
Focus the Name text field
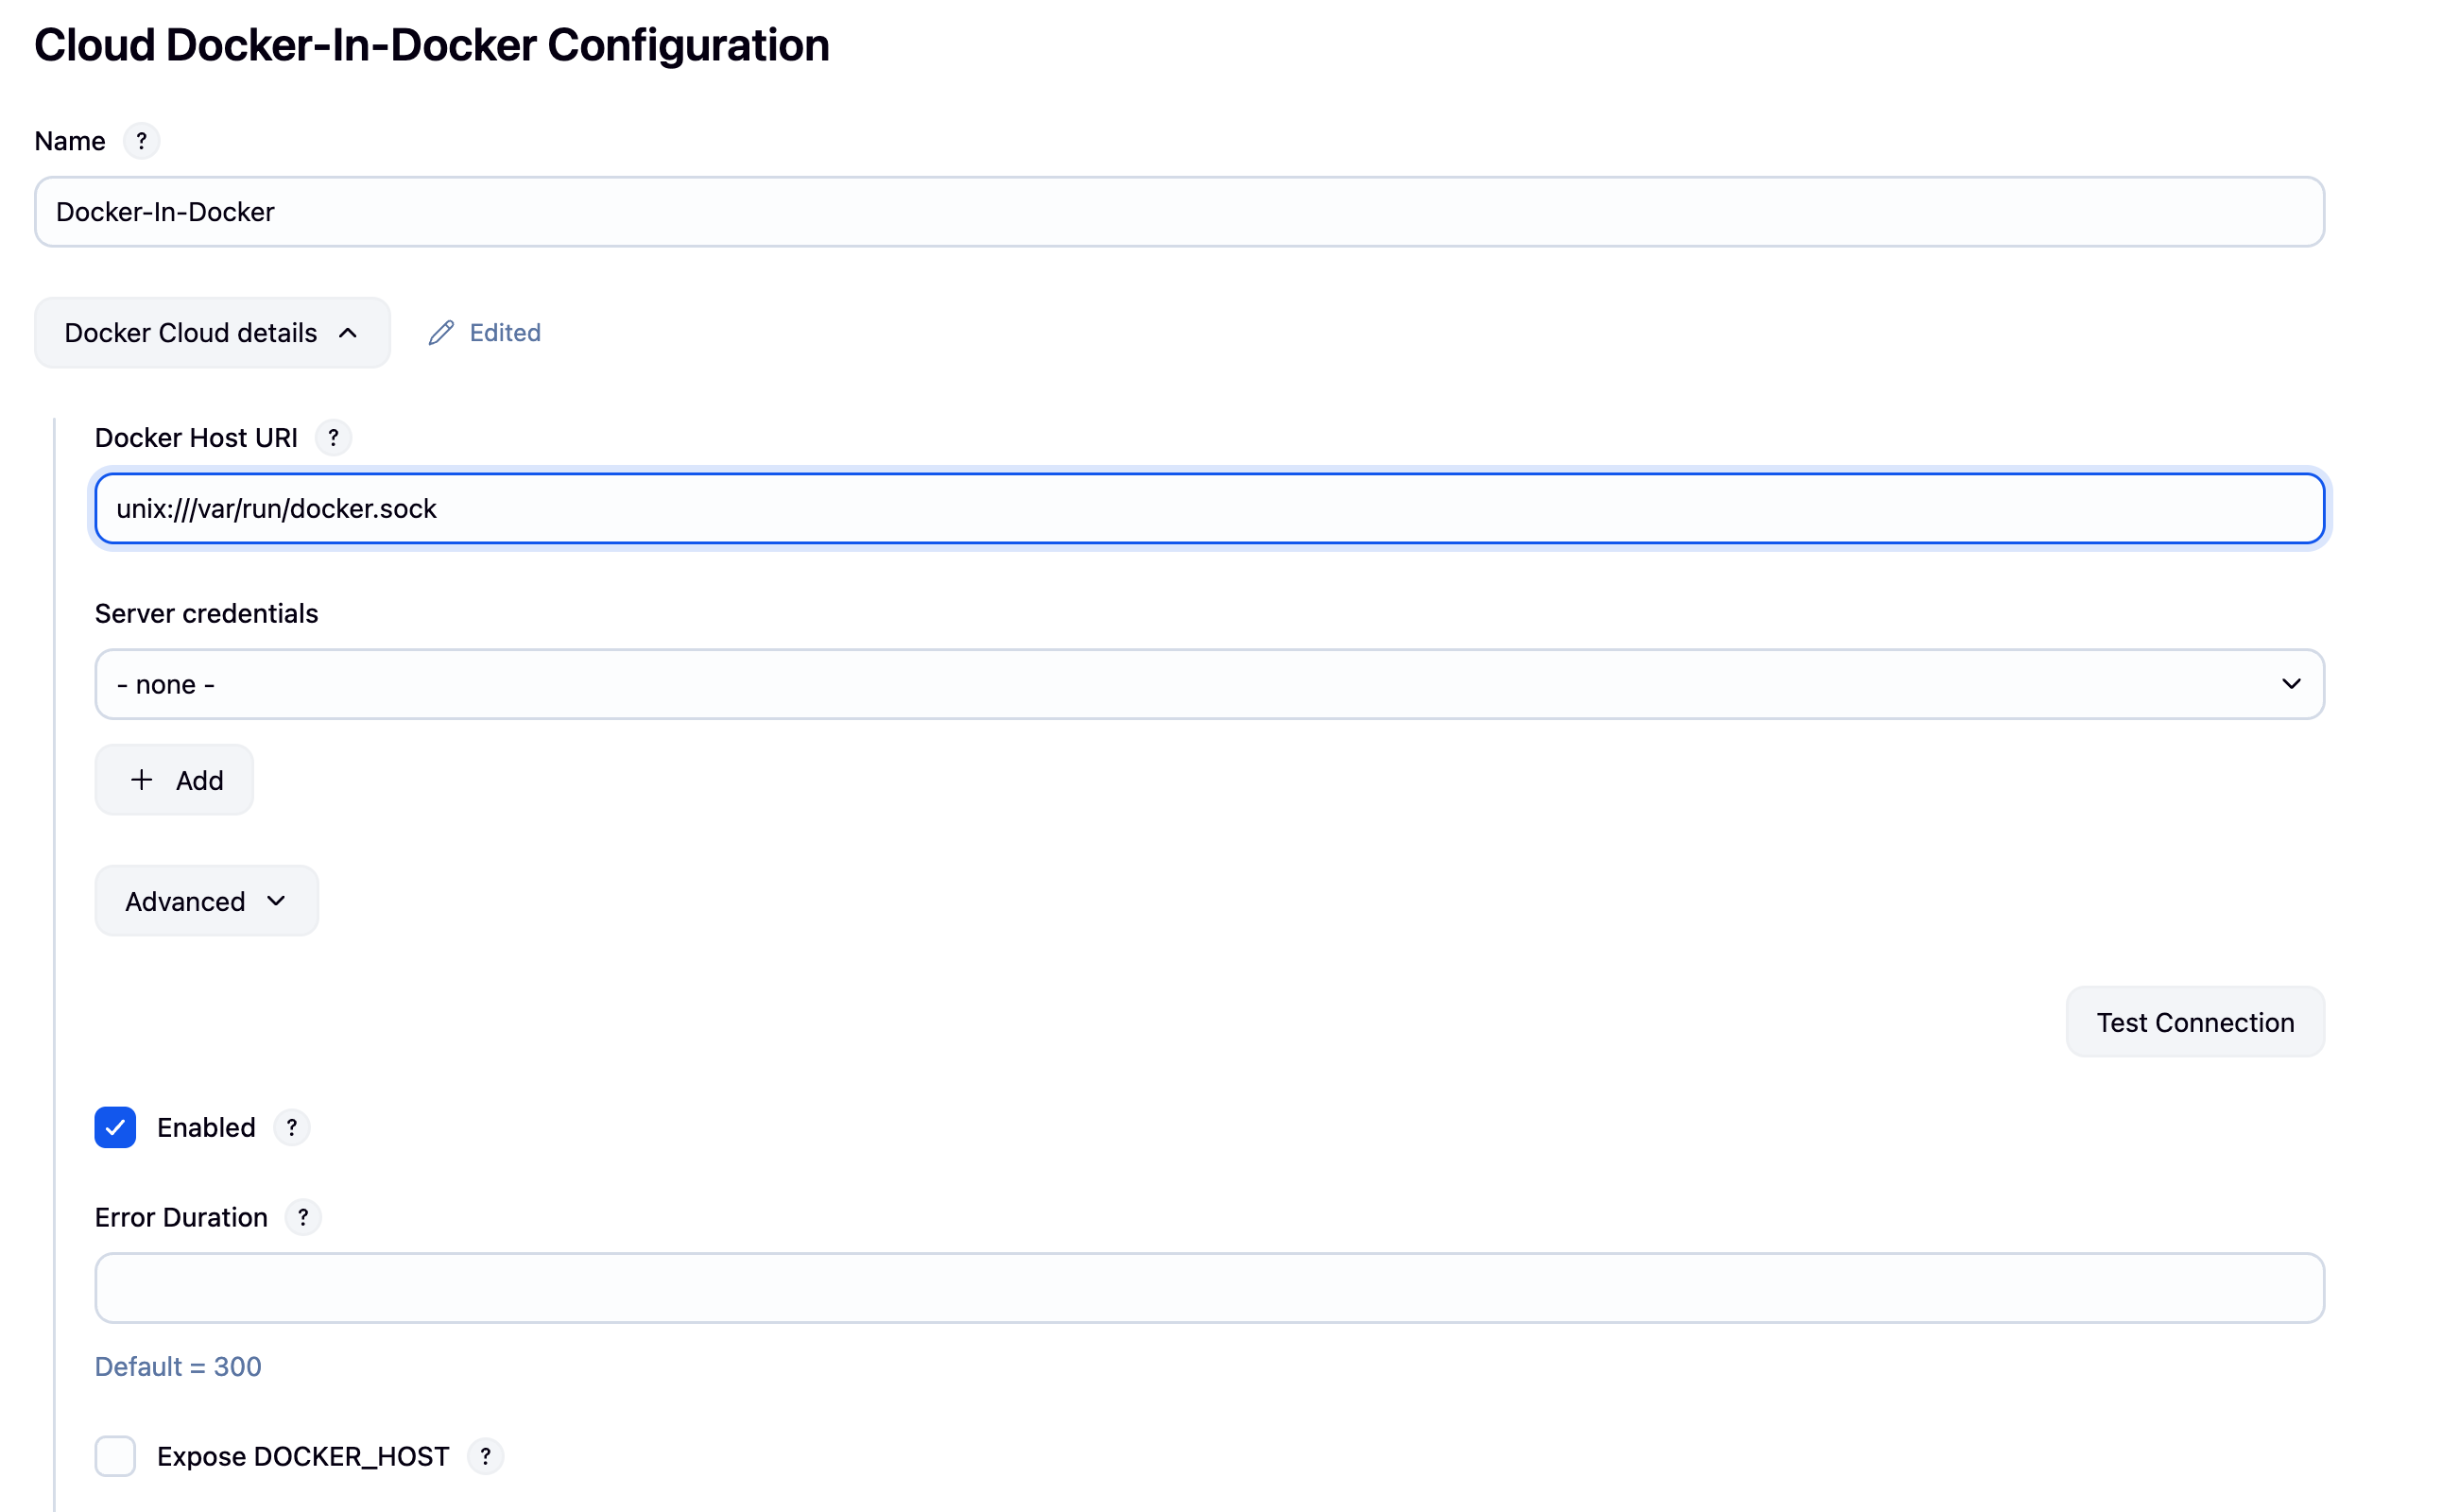pyautogui.click(x=1178, y=212)
